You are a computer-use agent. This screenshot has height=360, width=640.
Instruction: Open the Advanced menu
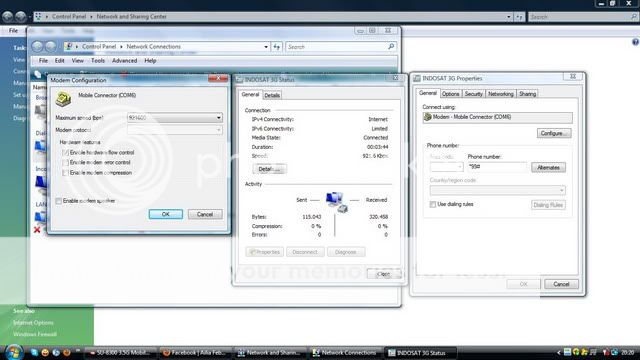(124, 60)
